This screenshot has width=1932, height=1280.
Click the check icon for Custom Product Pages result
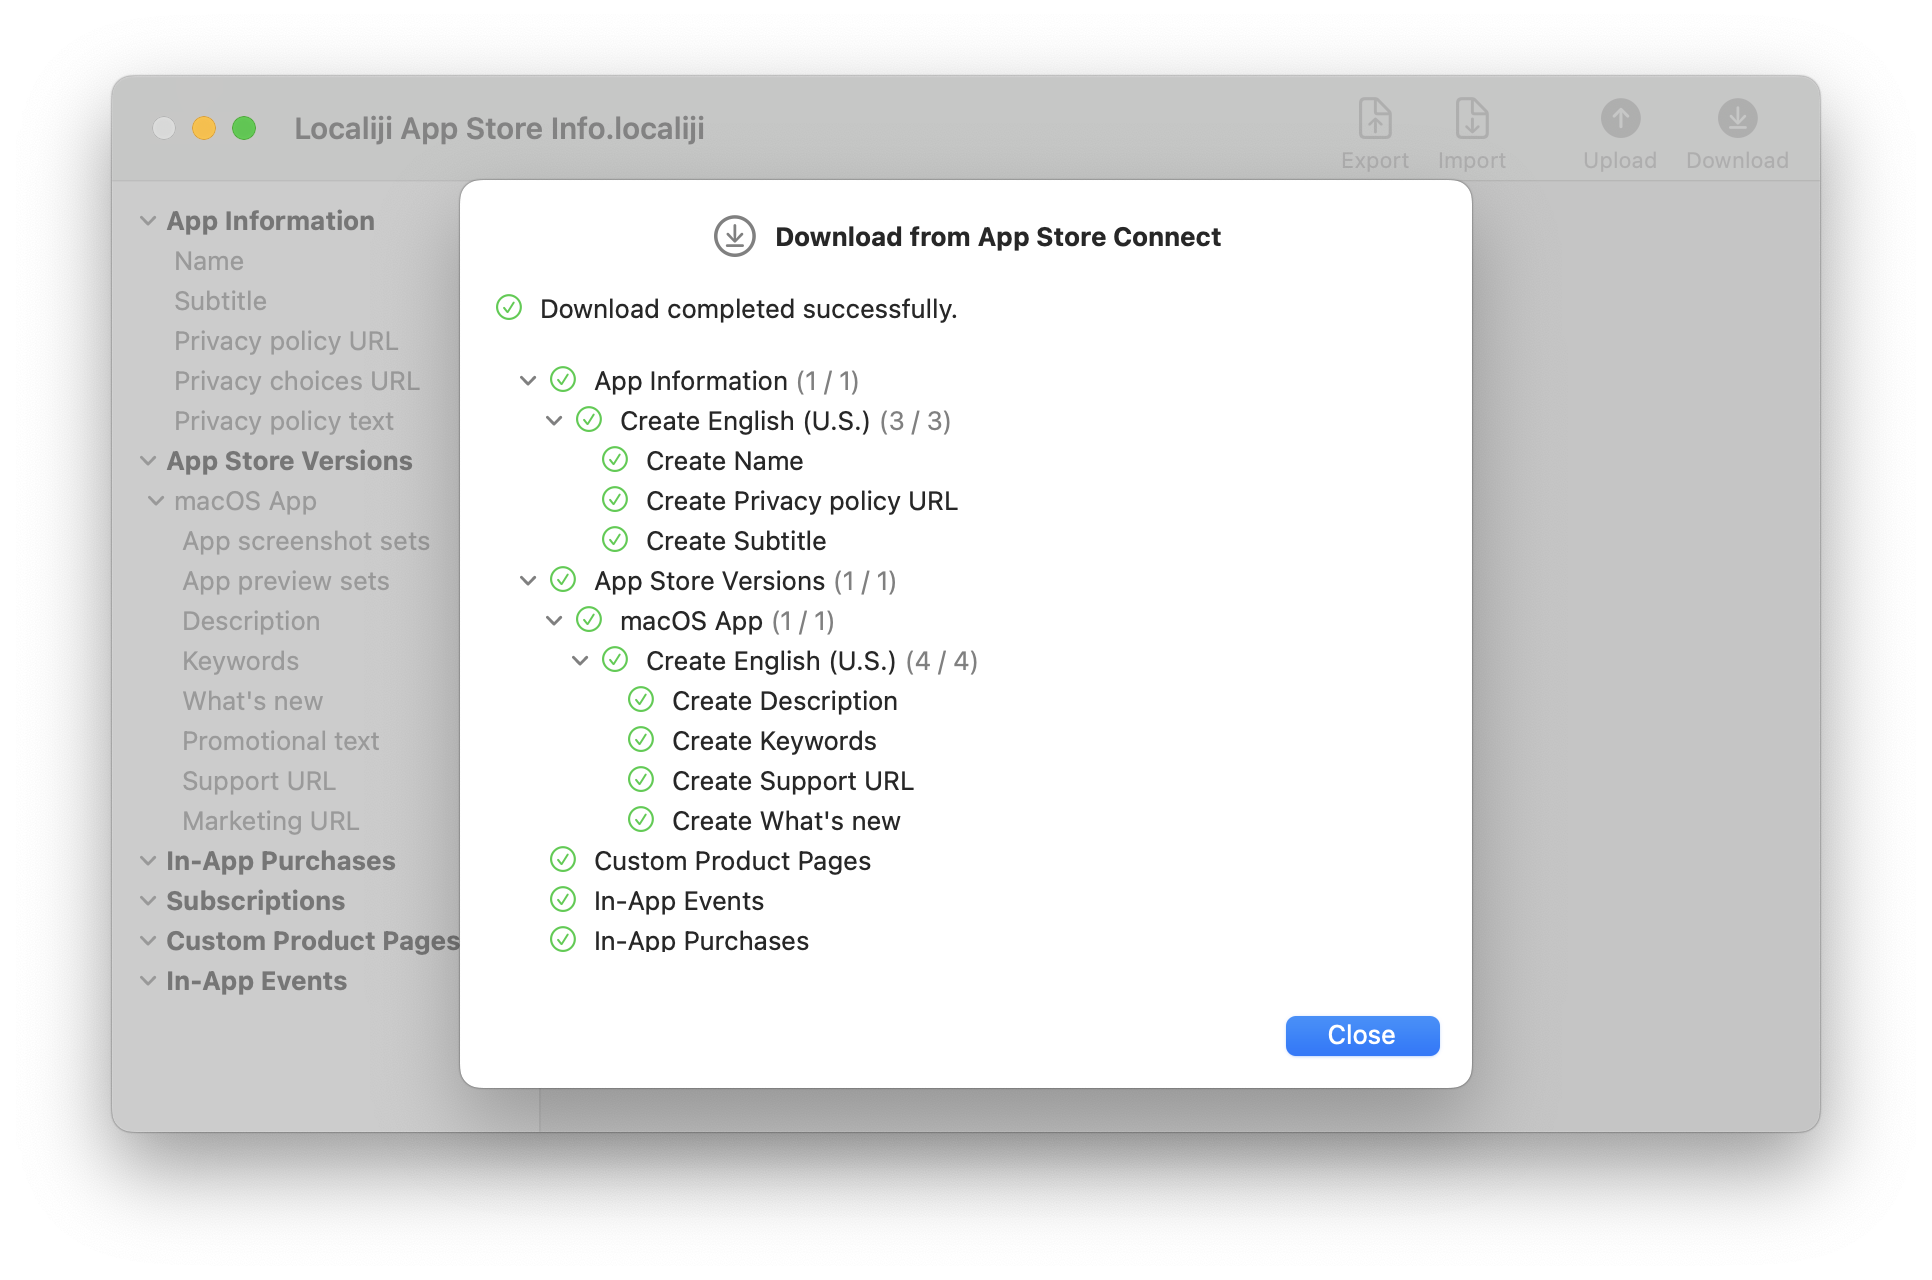(563, 860)
